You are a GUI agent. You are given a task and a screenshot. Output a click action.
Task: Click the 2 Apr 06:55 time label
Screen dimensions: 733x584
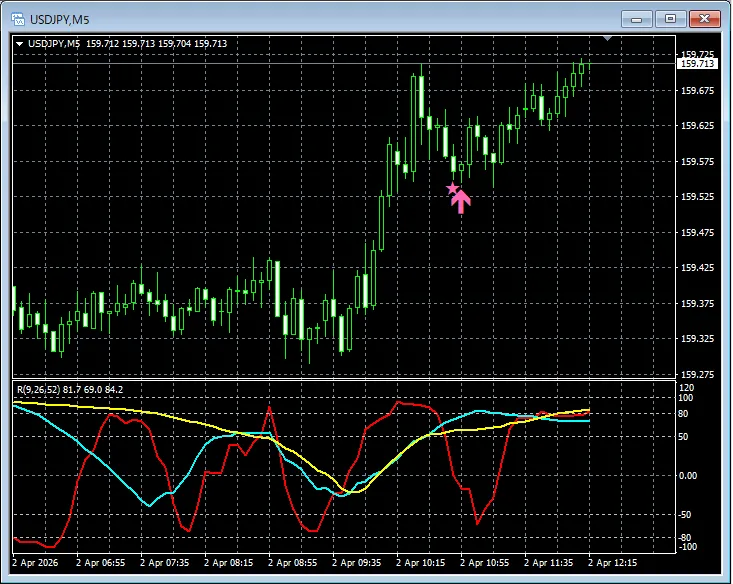tap(101, 562)
